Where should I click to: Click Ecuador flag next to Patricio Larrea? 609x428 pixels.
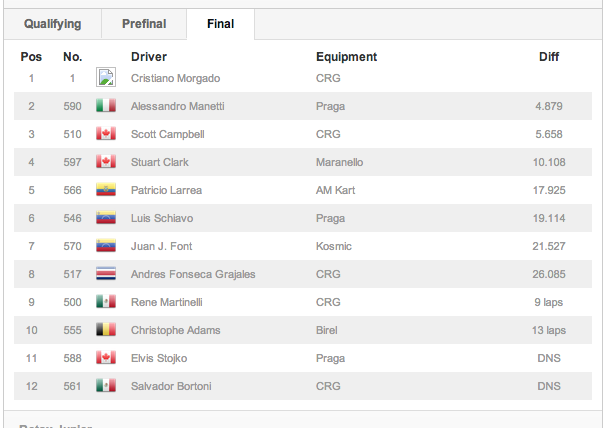tap(105, 190)
